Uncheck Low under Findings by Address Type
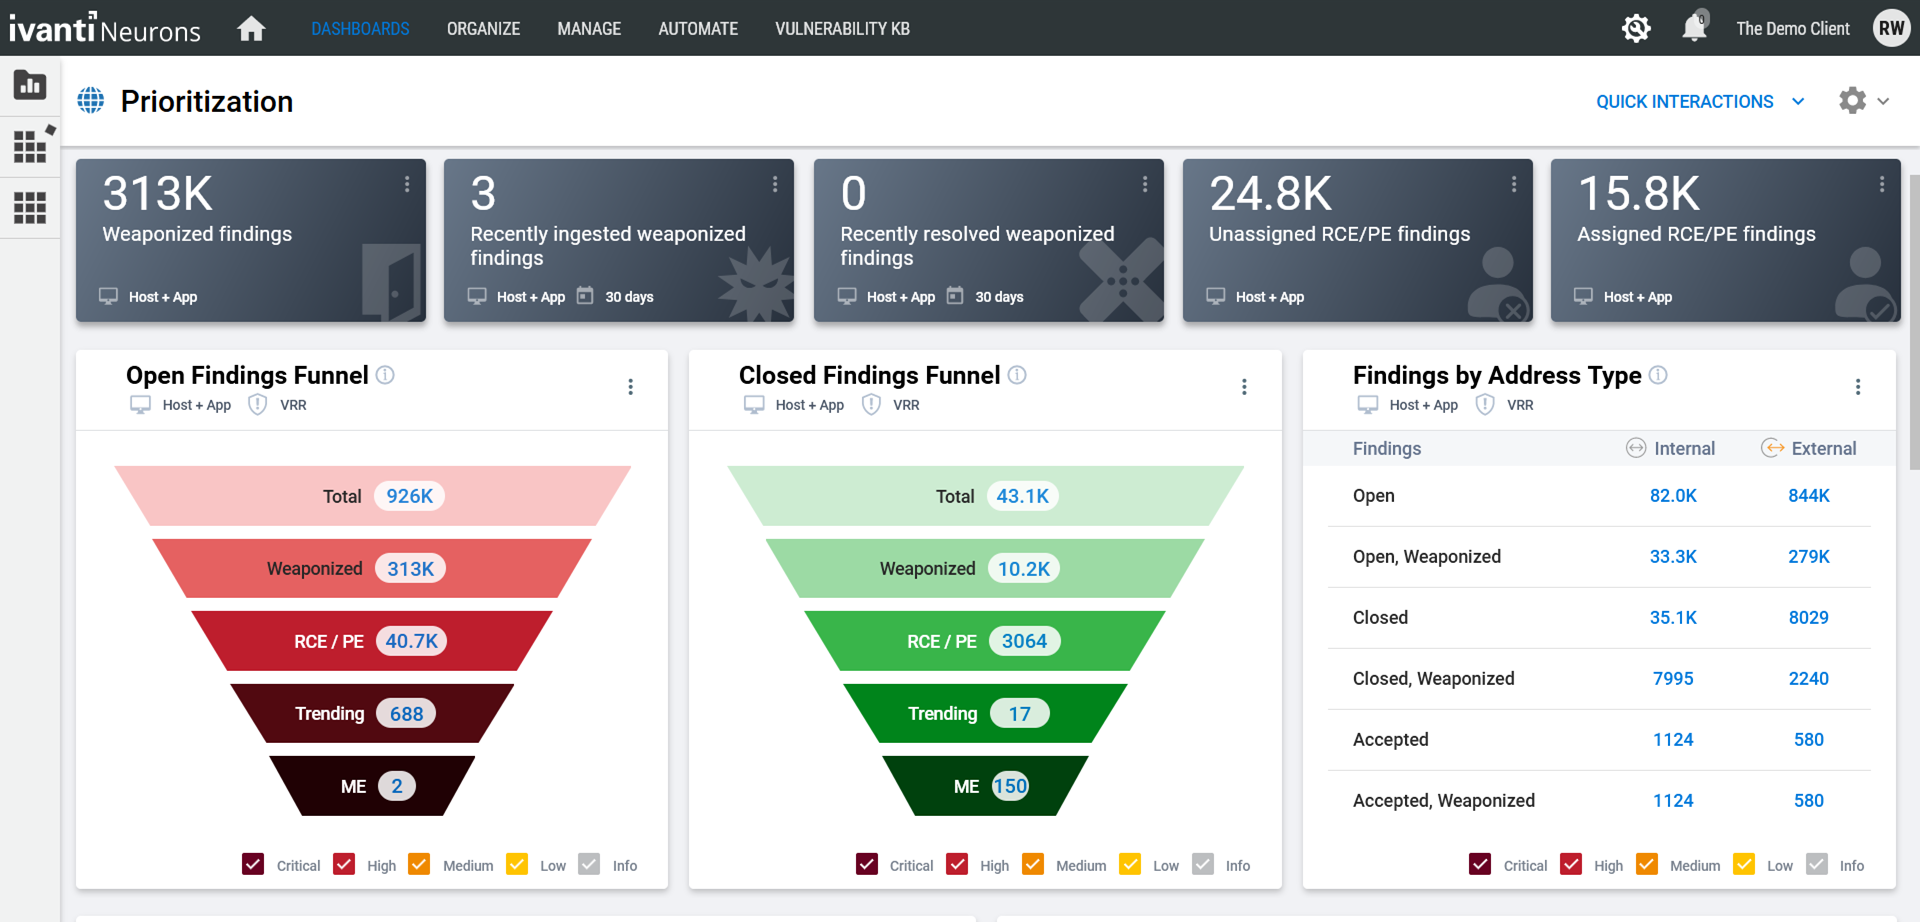 1745,863
